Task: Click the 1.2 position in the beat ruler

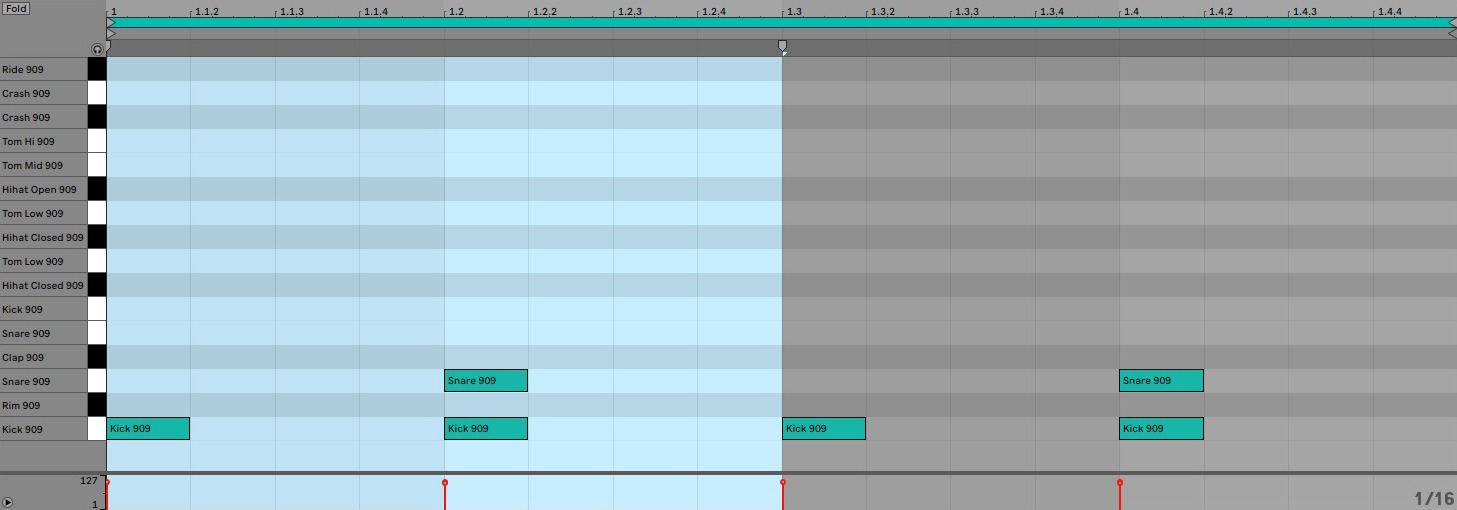Action: click(455, 12)
